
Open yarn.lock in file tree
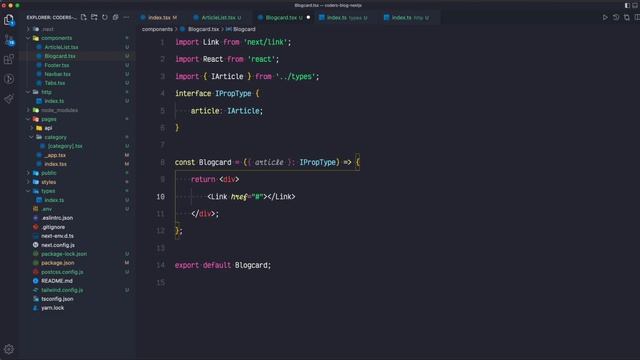click(x=52, y=308)
